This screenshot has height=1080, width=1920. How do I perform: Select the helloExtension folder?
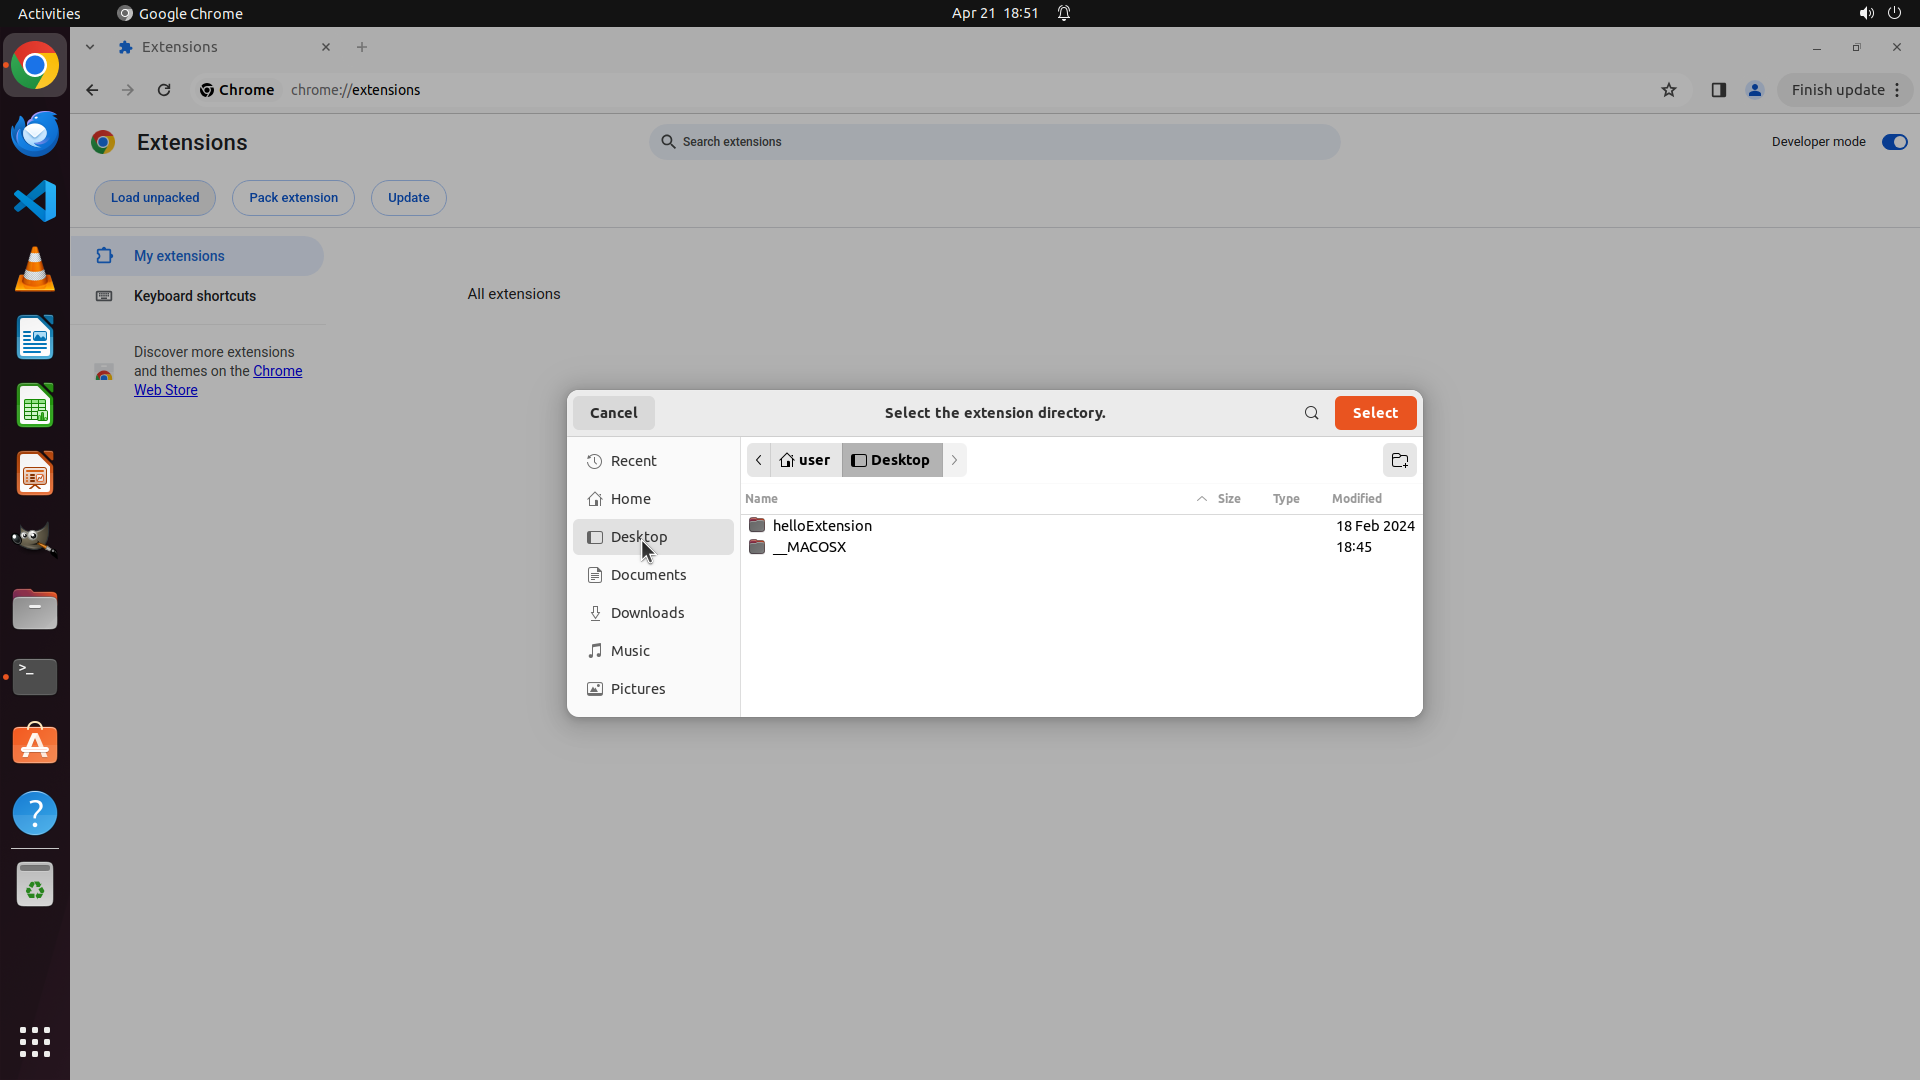[822, 526]
